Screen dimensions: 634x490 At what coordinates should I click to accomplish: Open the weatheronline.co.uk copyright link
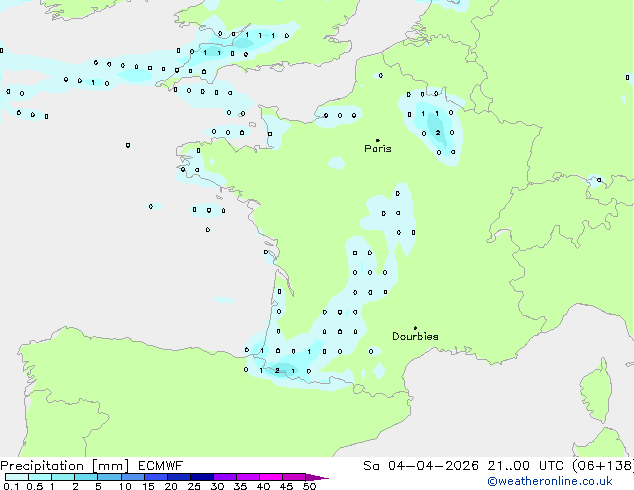[x=550, y=481]
